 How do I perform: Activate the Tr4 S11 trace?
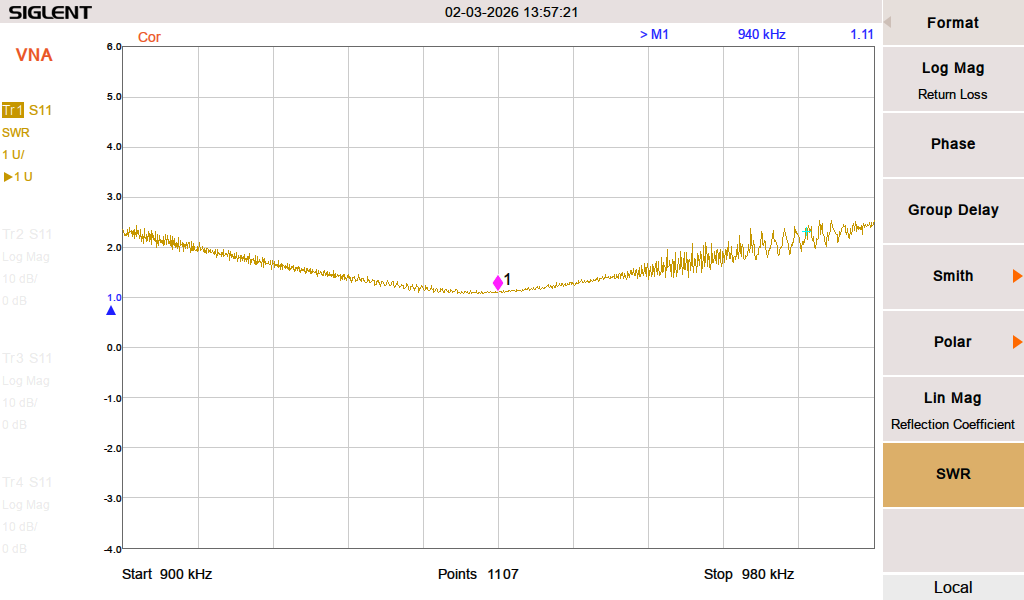(27, 482)
